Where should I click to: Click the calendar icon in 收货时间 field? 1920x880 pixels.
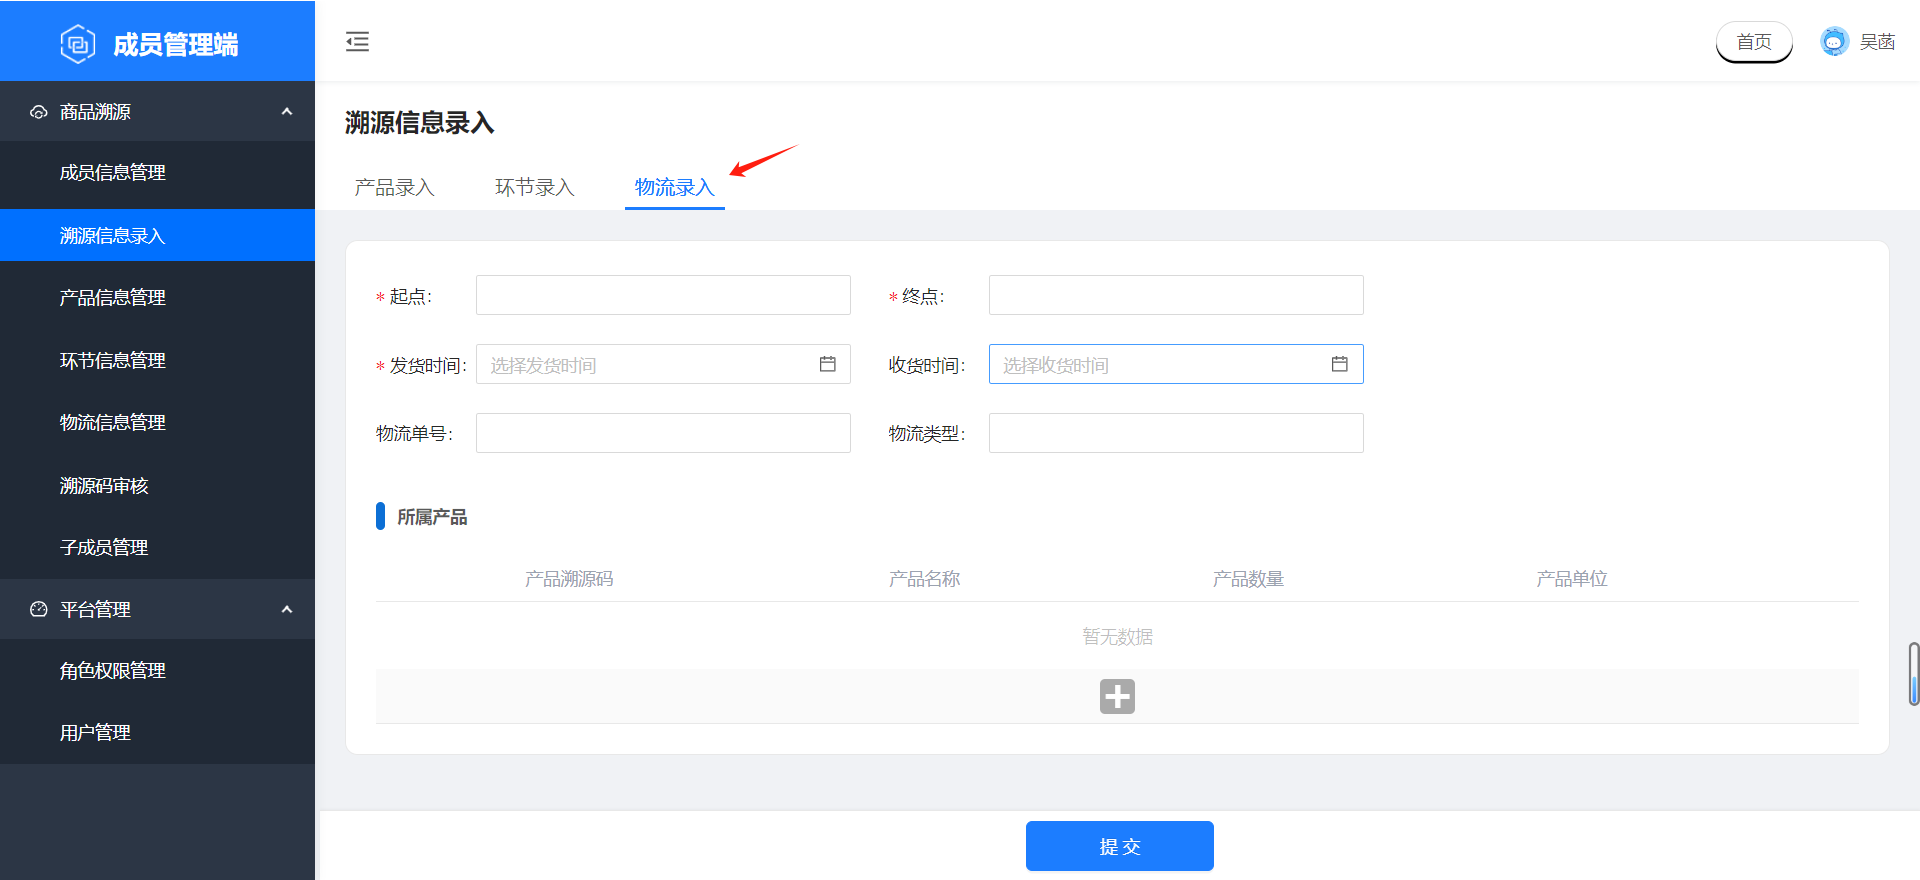[1339, 364]
